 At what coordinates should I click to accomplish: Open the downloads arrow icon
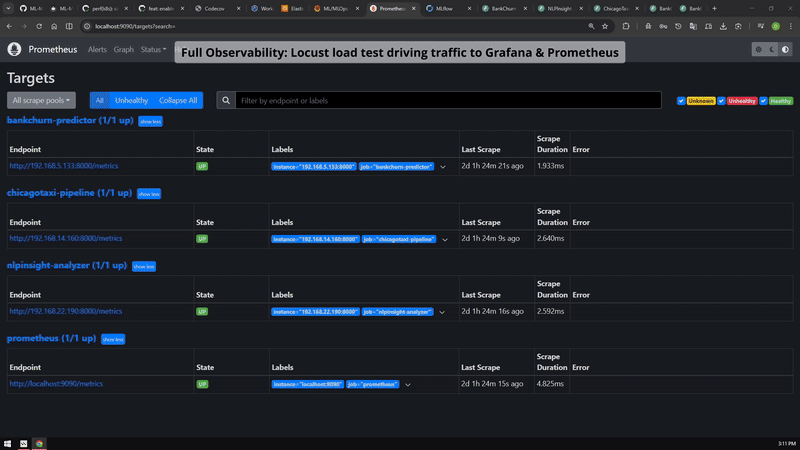click(x=723, y=26)
